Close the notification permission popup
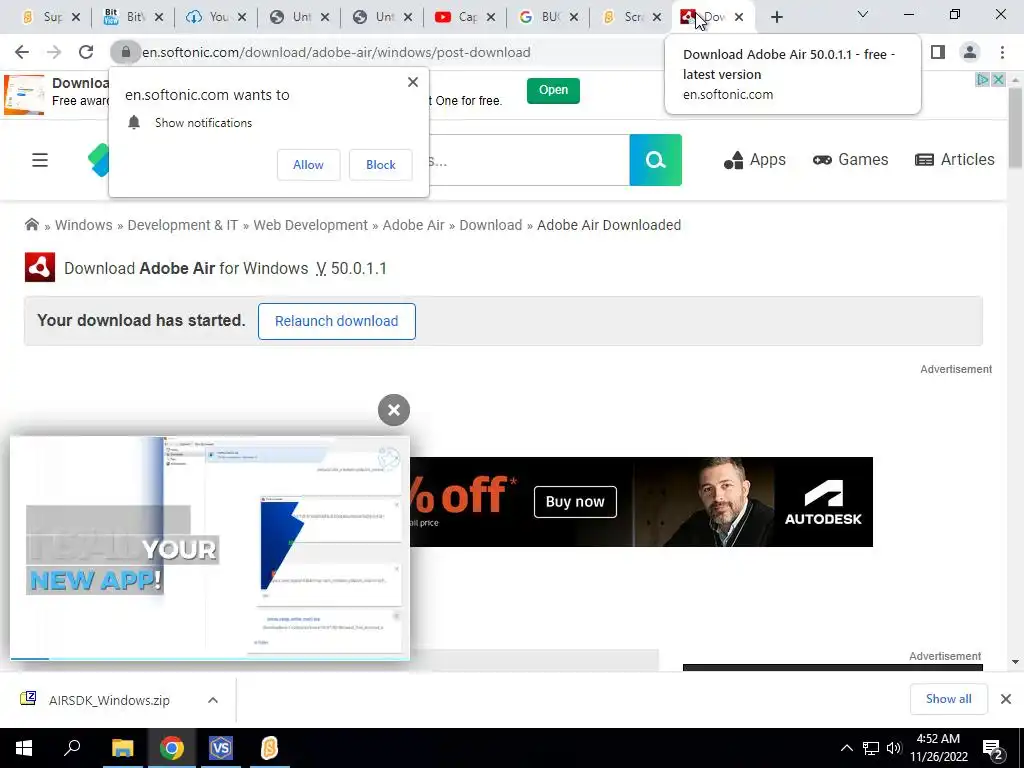 pyautogui.click(x=413, y=82)
